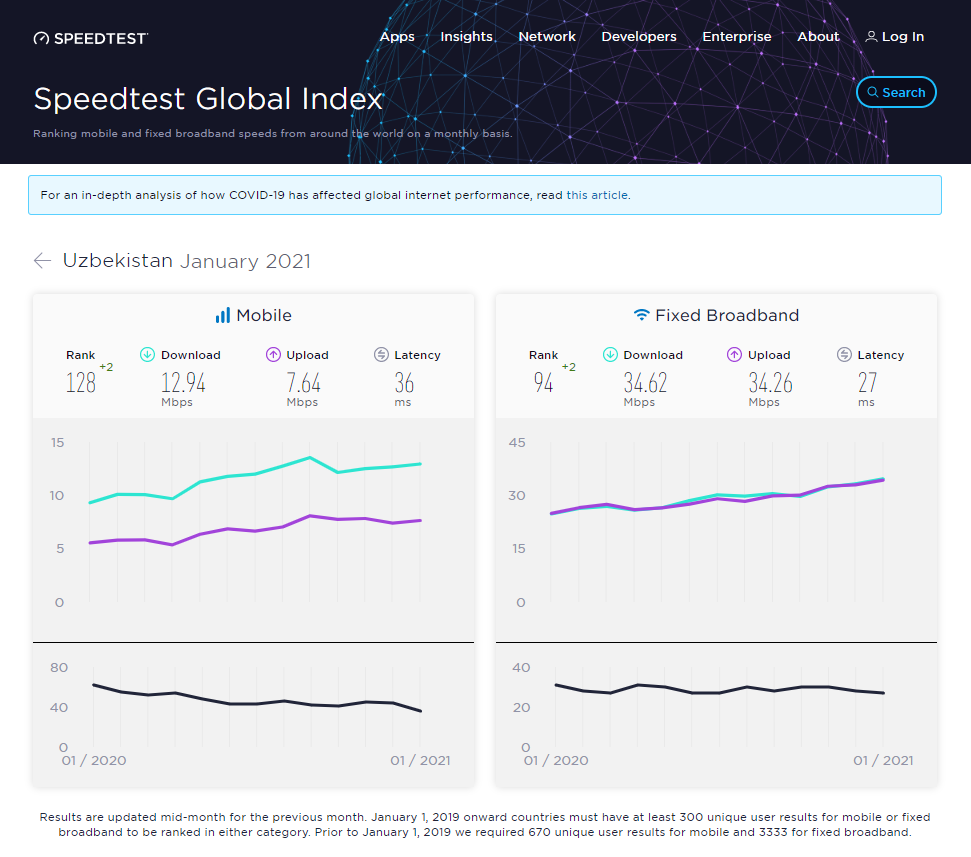Click the Speedtest Global Index heading
Viewport: 971px width, 857px height.
tap(209, 99)
